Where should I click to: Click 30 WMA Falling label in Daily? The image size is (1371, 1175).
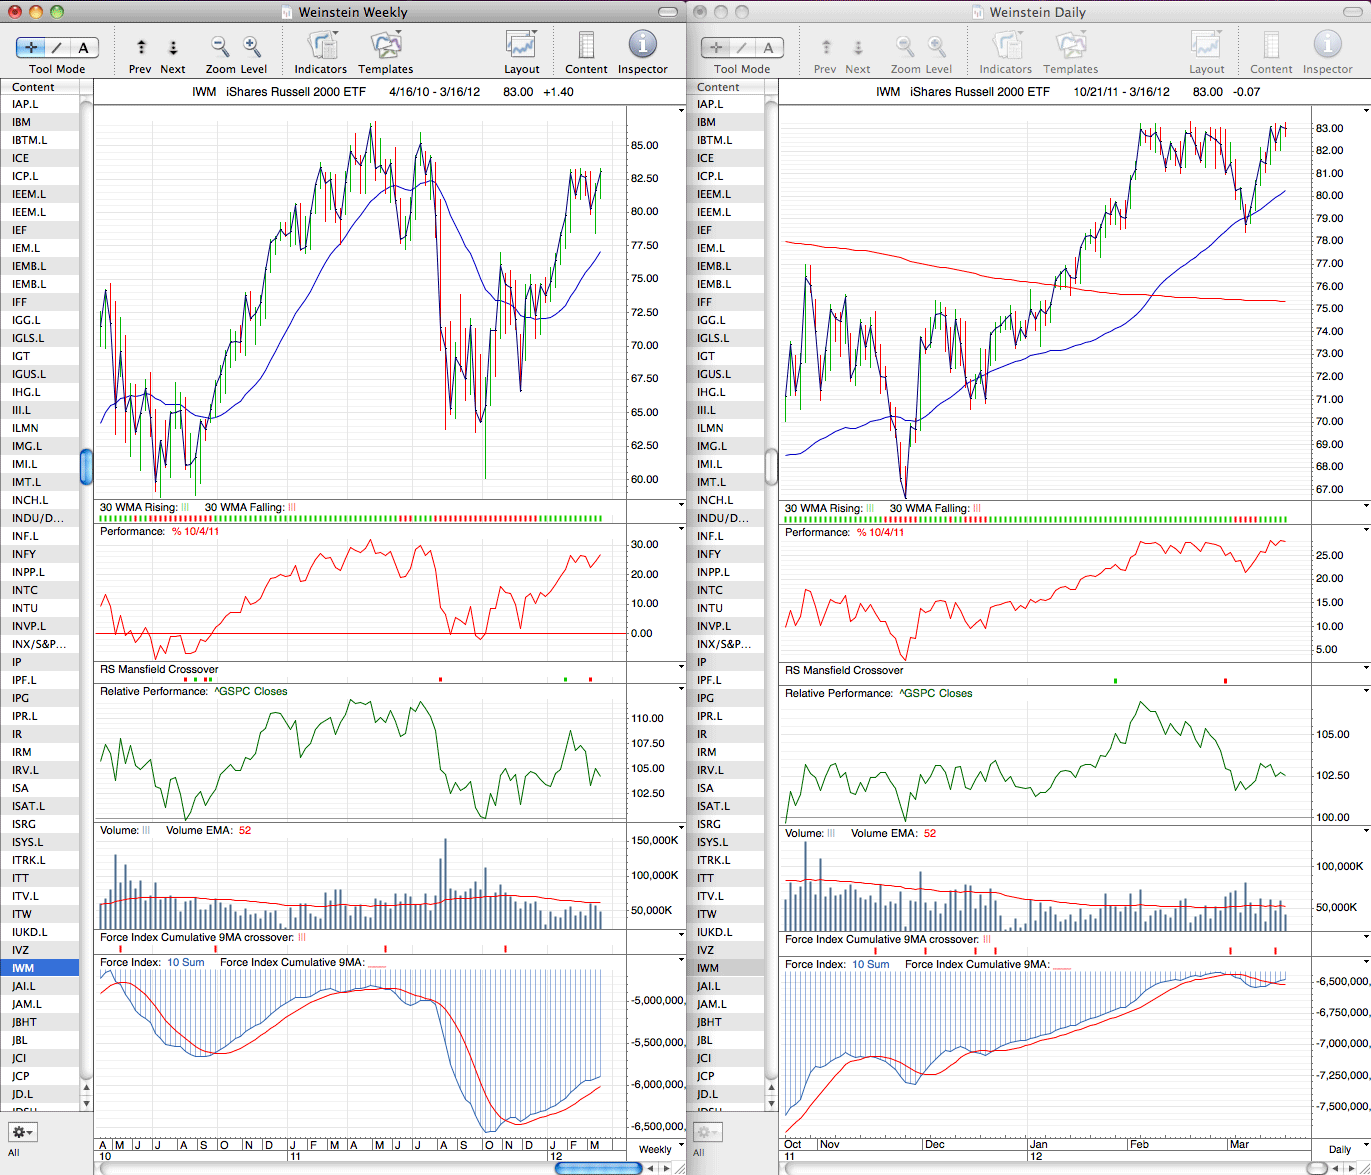pyautogui.click(x=929, y=508)
